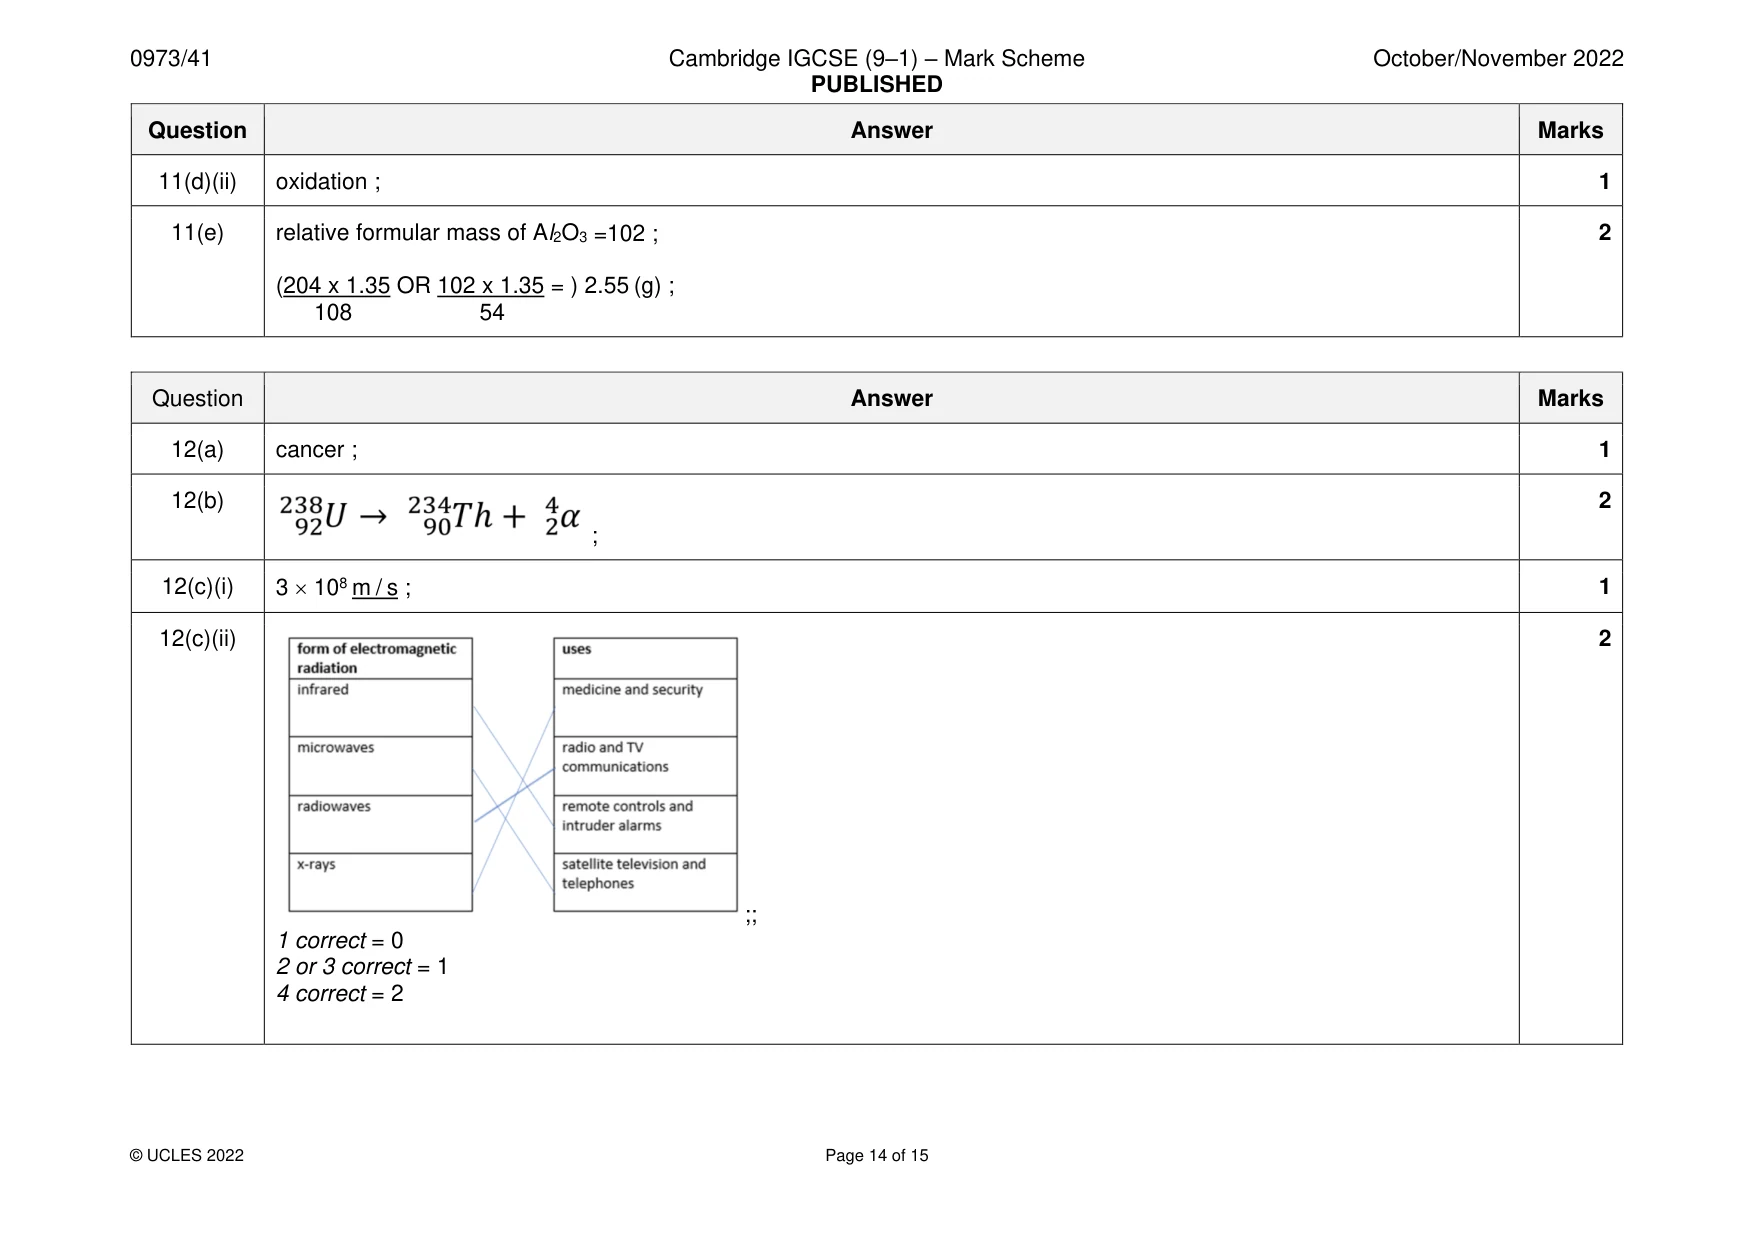Viewport: 1754px width, 1241px height.
Task: Click the 'October/November 2022' date text
Action: point(1498,58)
